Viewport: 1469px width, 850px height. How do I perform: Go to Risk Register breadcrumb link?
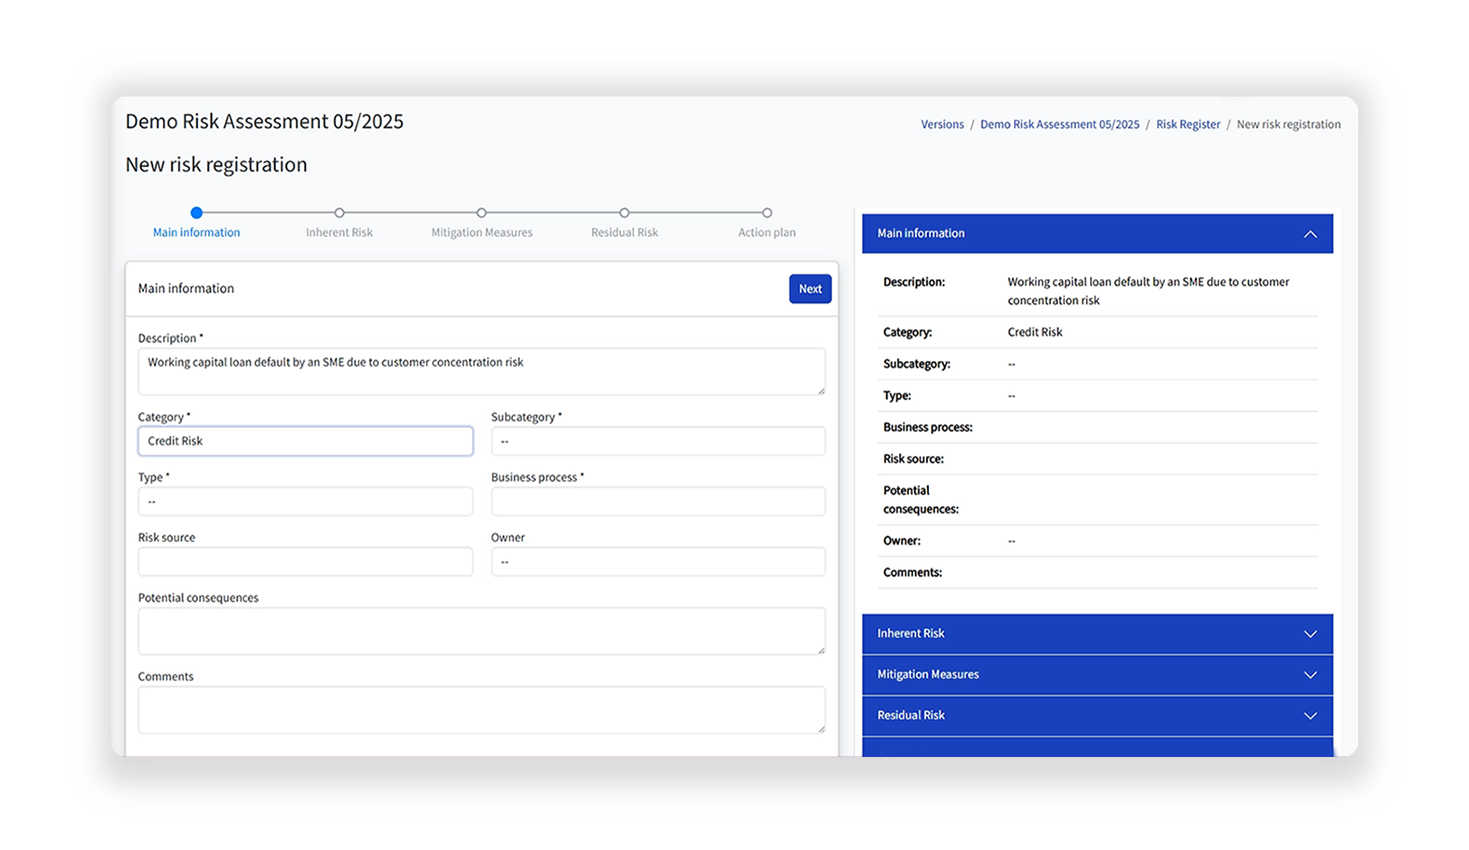(x=1187, y=125)
